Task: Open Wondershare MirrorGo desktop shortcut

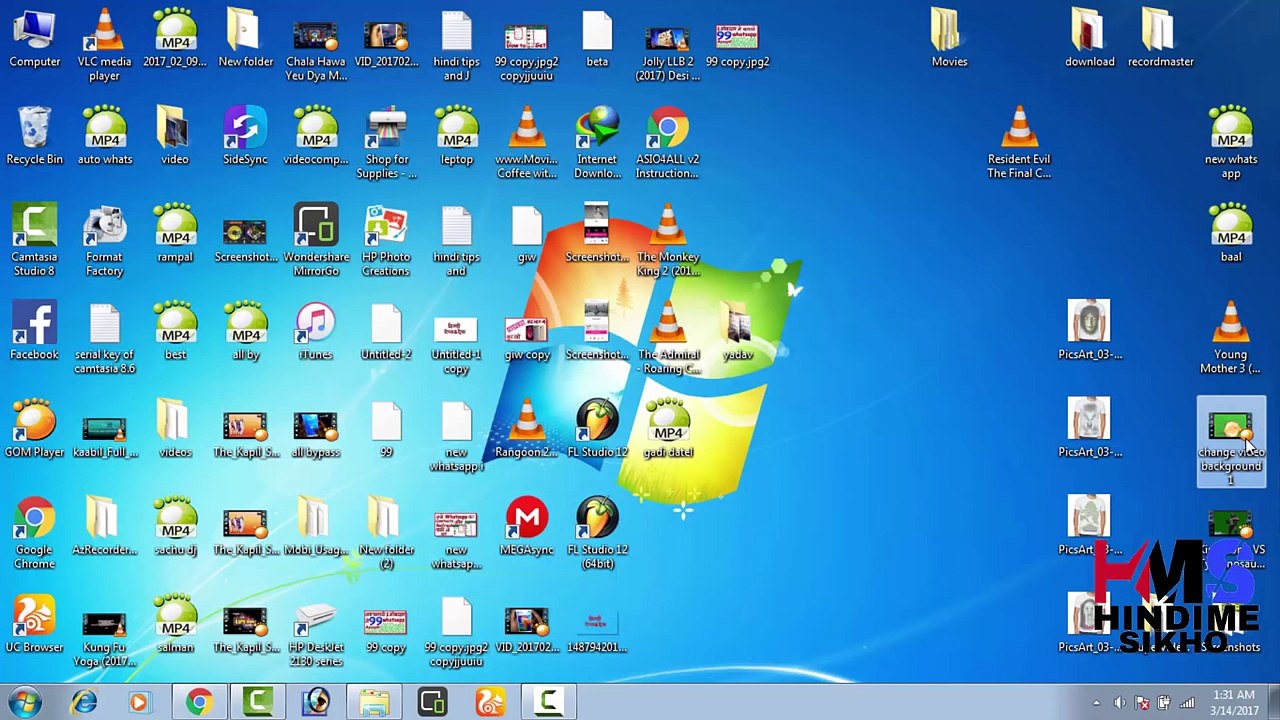Action: pyautogui.click(x=316, y=240)
